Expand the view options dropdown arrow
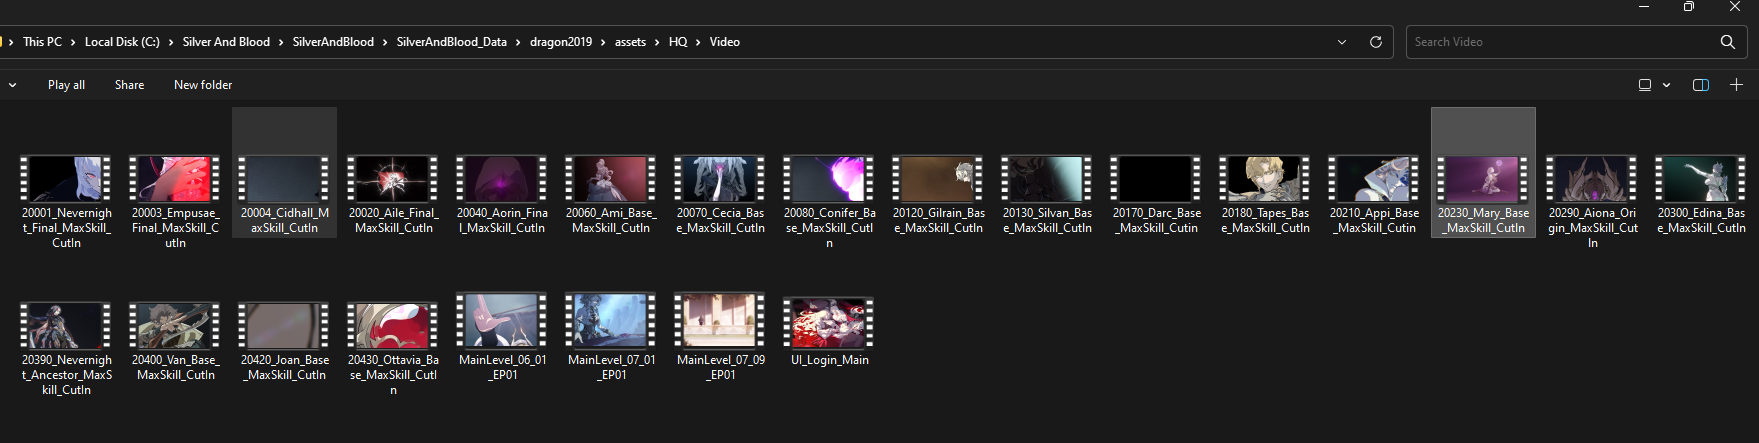 tap(1667, 85)
